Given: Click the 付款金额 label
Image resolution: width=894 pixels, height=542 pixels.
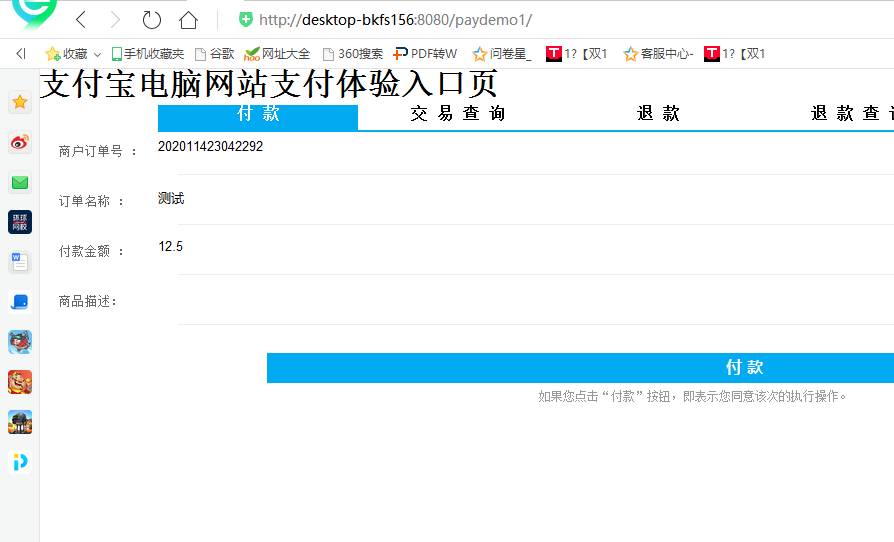Looking at the screenshot, I should [91, 251].
